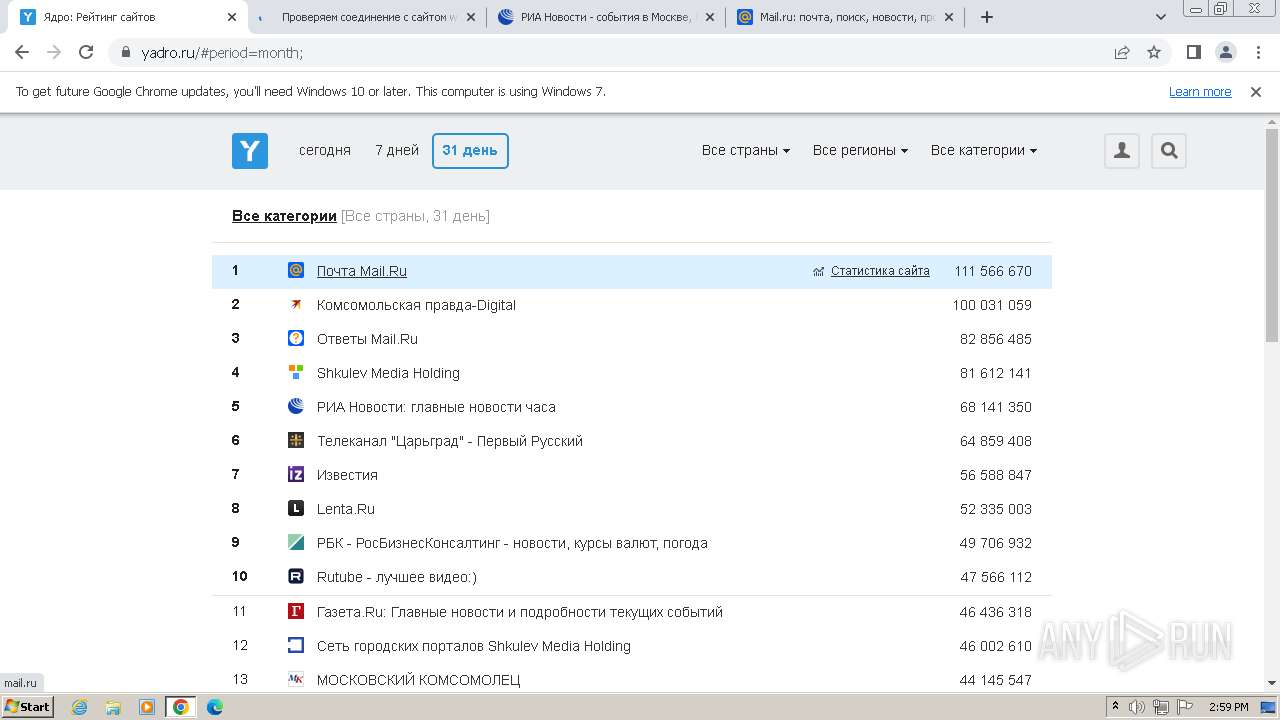Click the Газета.Ru favicon
This screenshot has width=1280, height=720.
[296, 611]
